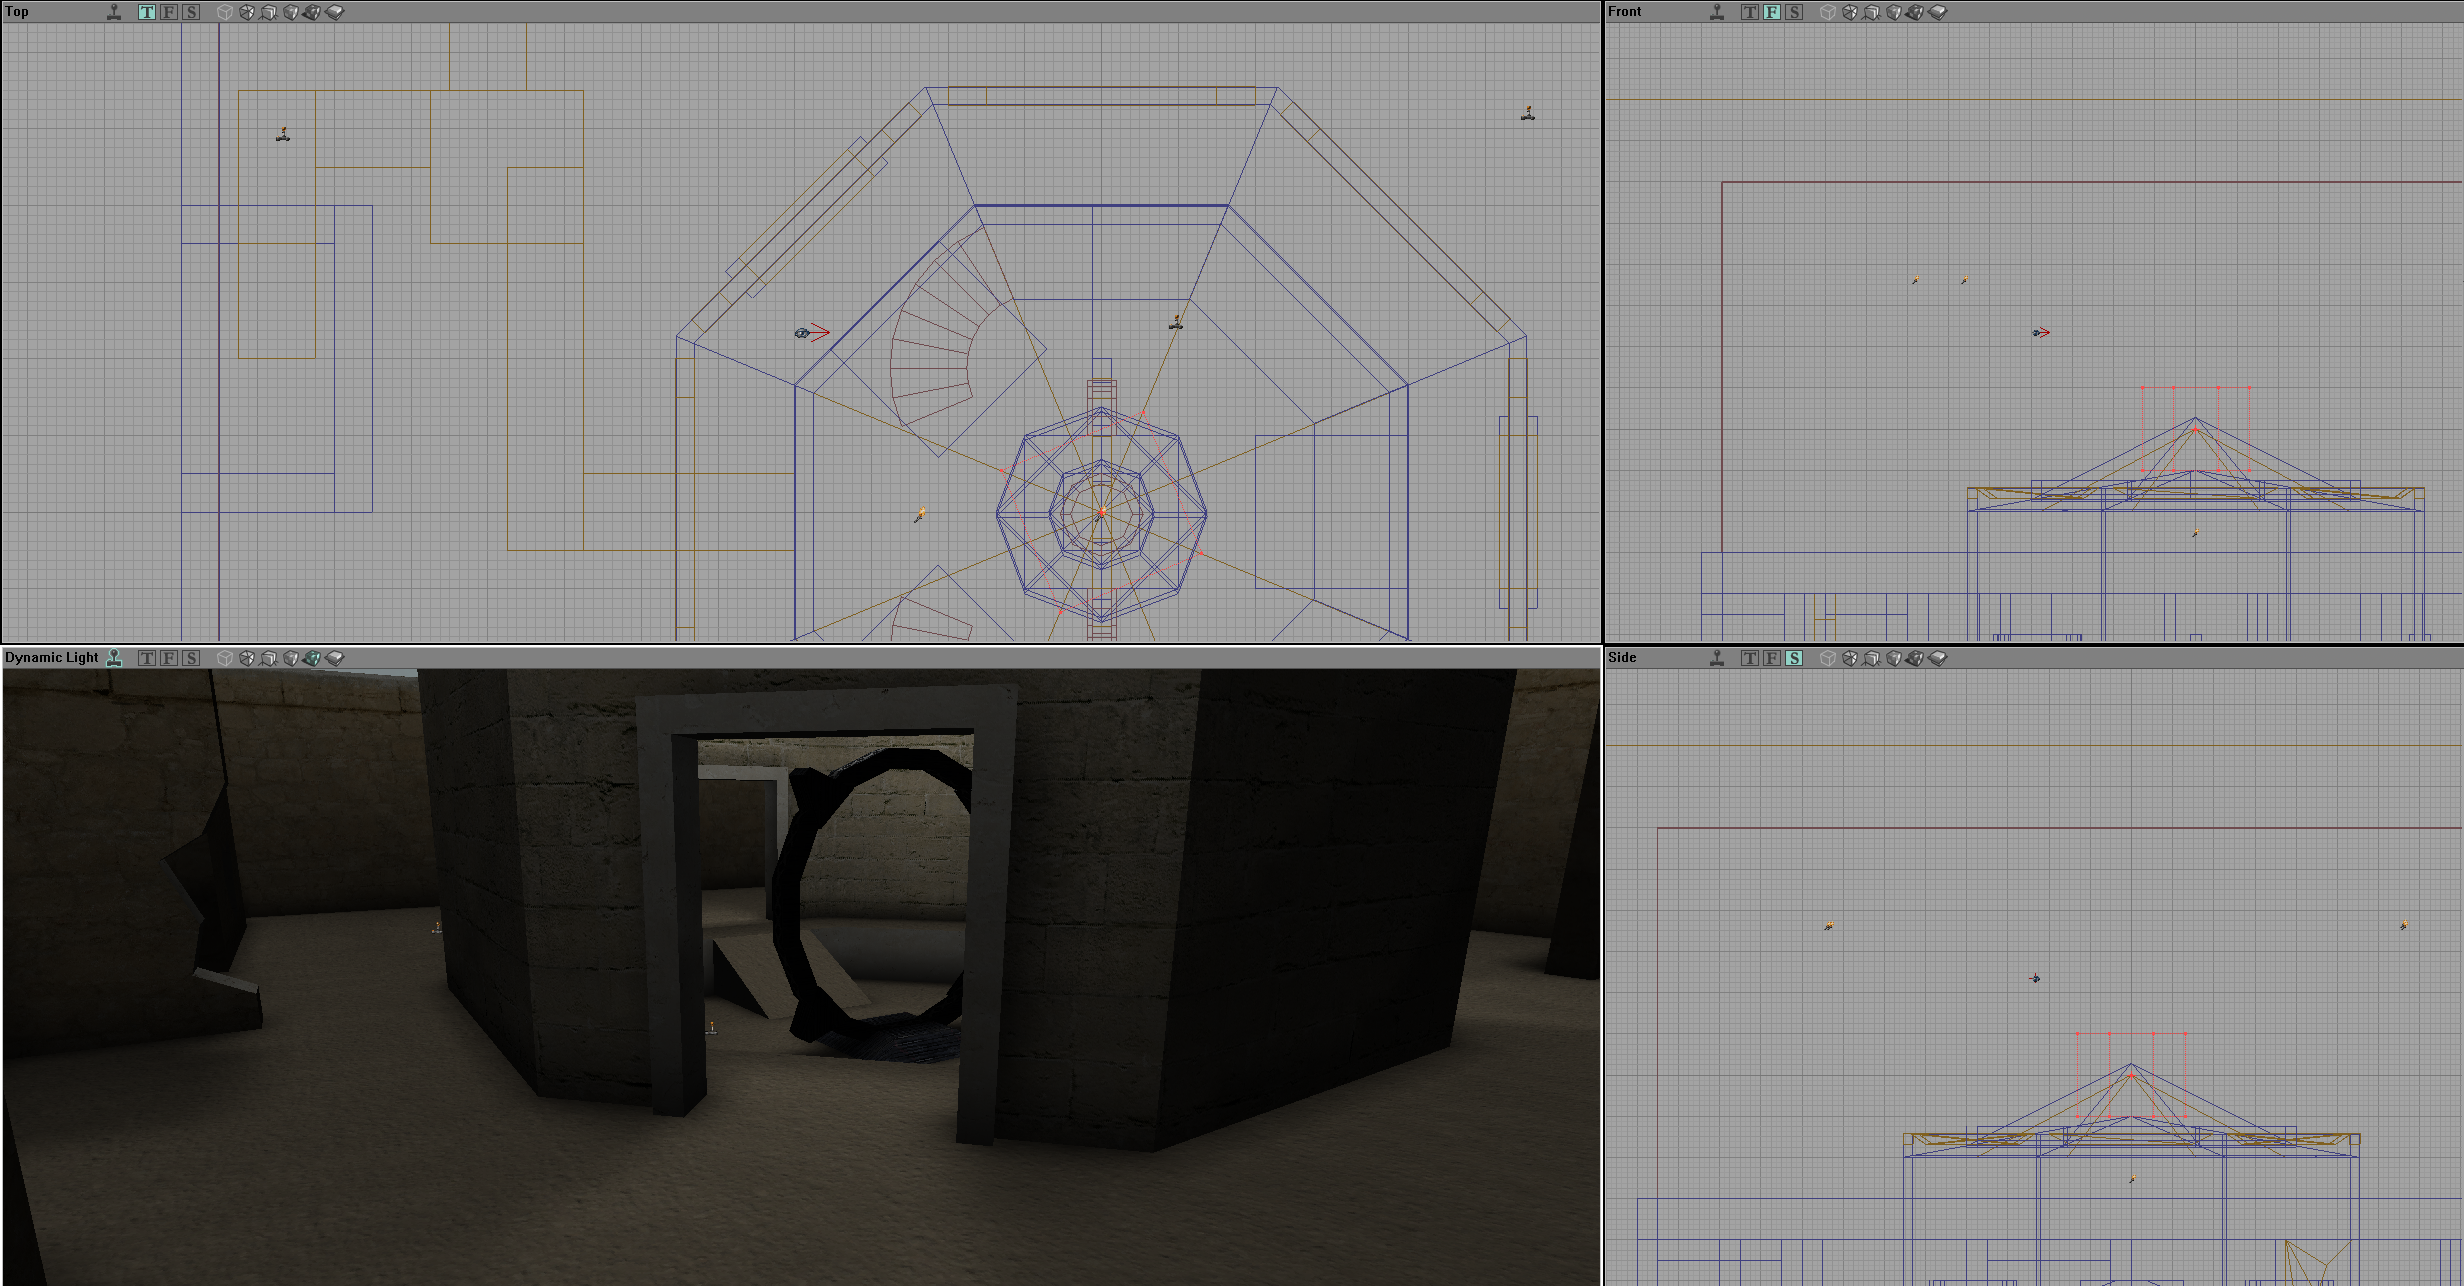This screenshot has height=1286, width=2464.
Task: Set 3D viewport to Texture Usage mode
Action: click(247, 658)
